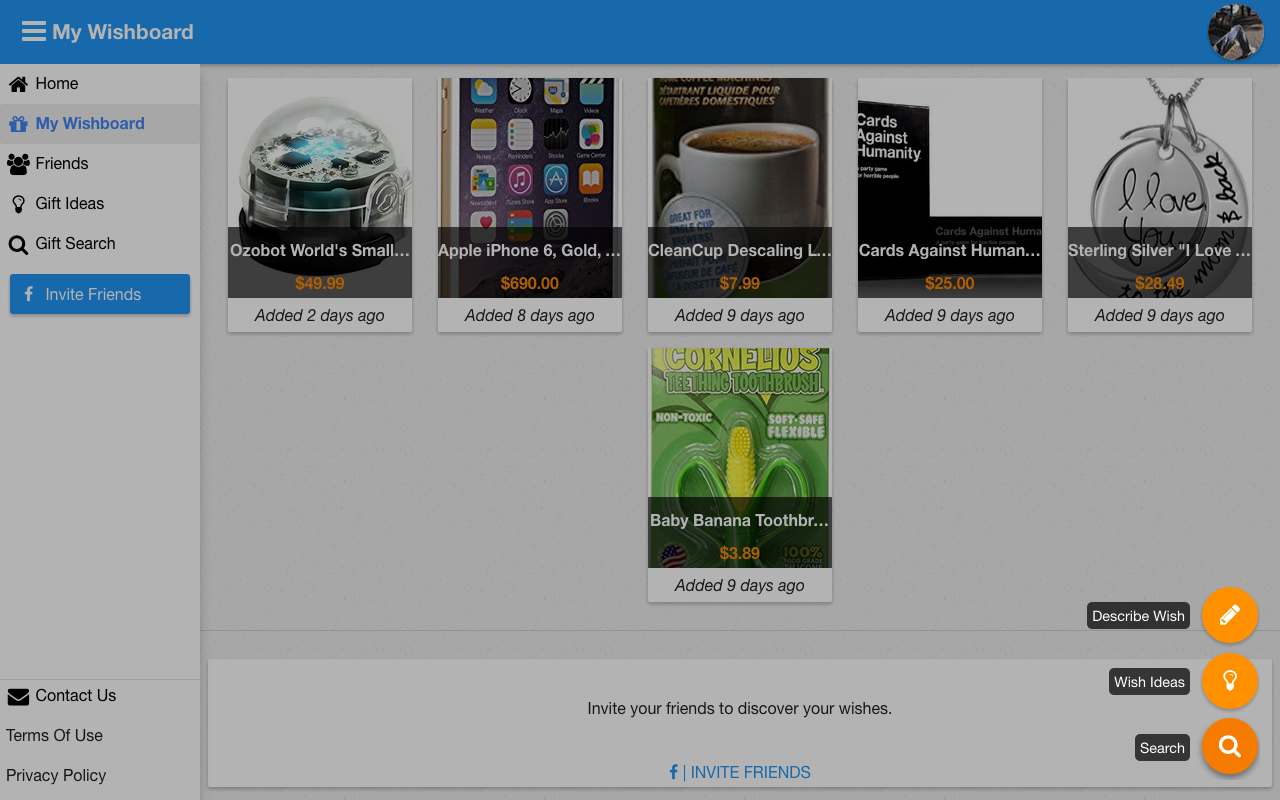The width and height of the screenshot is (1280, 800).
Task: Open Privacy Policy link
Action: (x=56, y=775)
